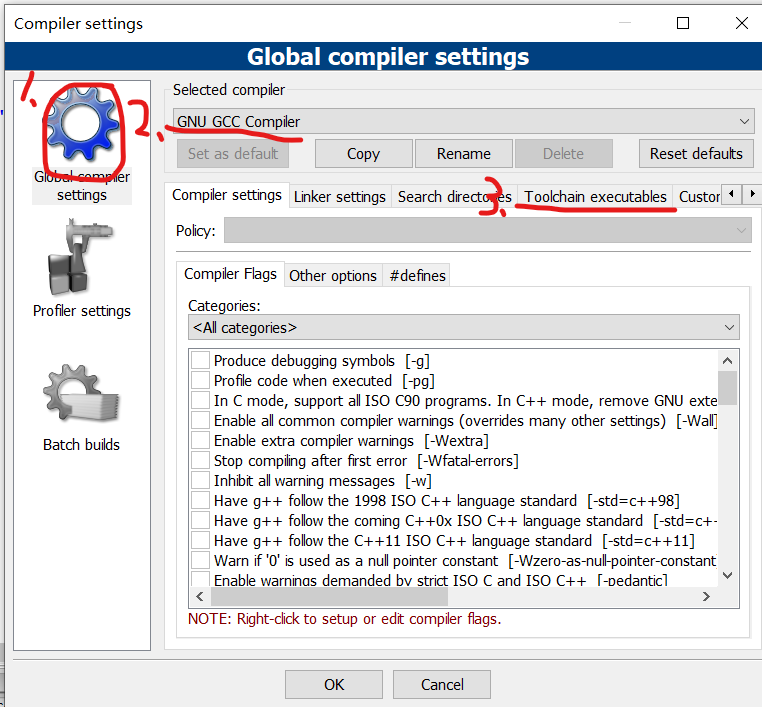The width and height of the screenshot is (762, 707).
Task: Open the Policy dropdown
Action: [487, 230]
